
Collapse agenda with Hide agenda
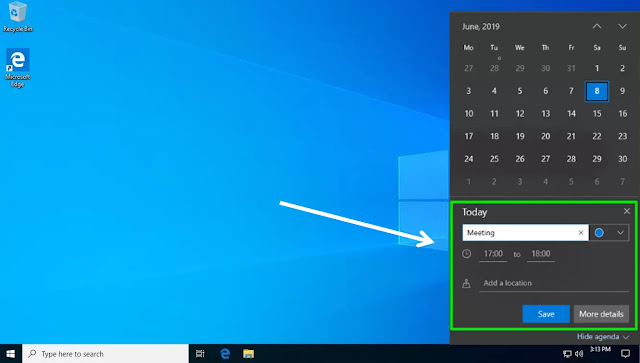point(602,337)
